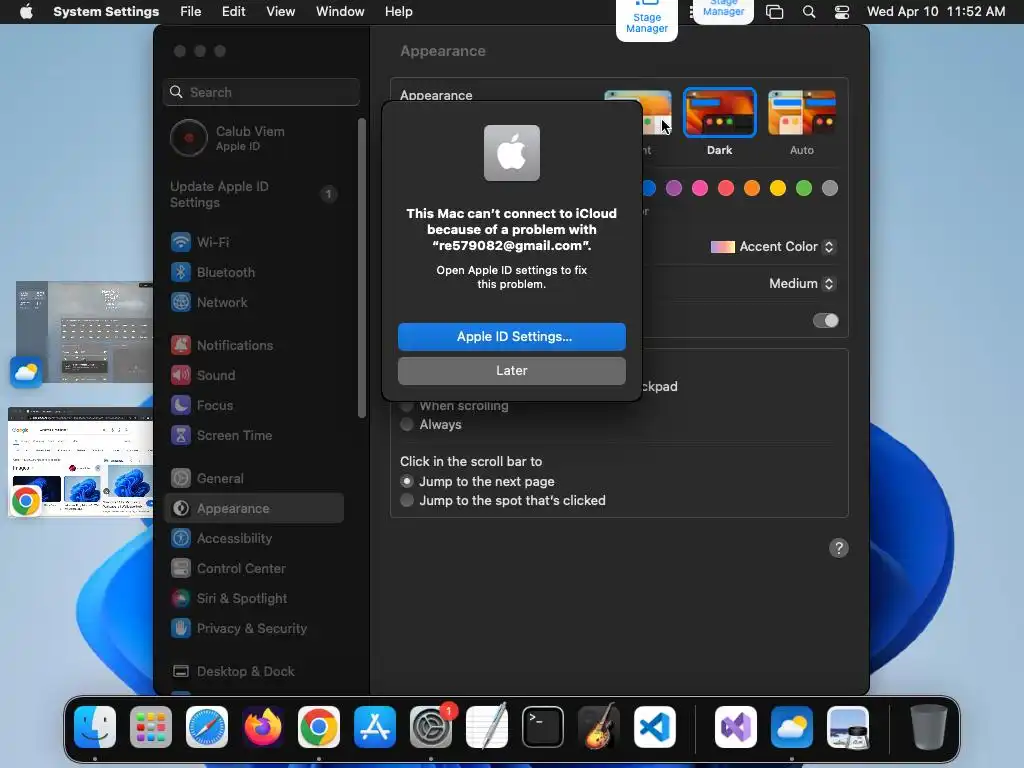The height and width of the screenshot is (768, 1024).
Task: Open TextEdit from the Dock
Action: click(487, 727)
